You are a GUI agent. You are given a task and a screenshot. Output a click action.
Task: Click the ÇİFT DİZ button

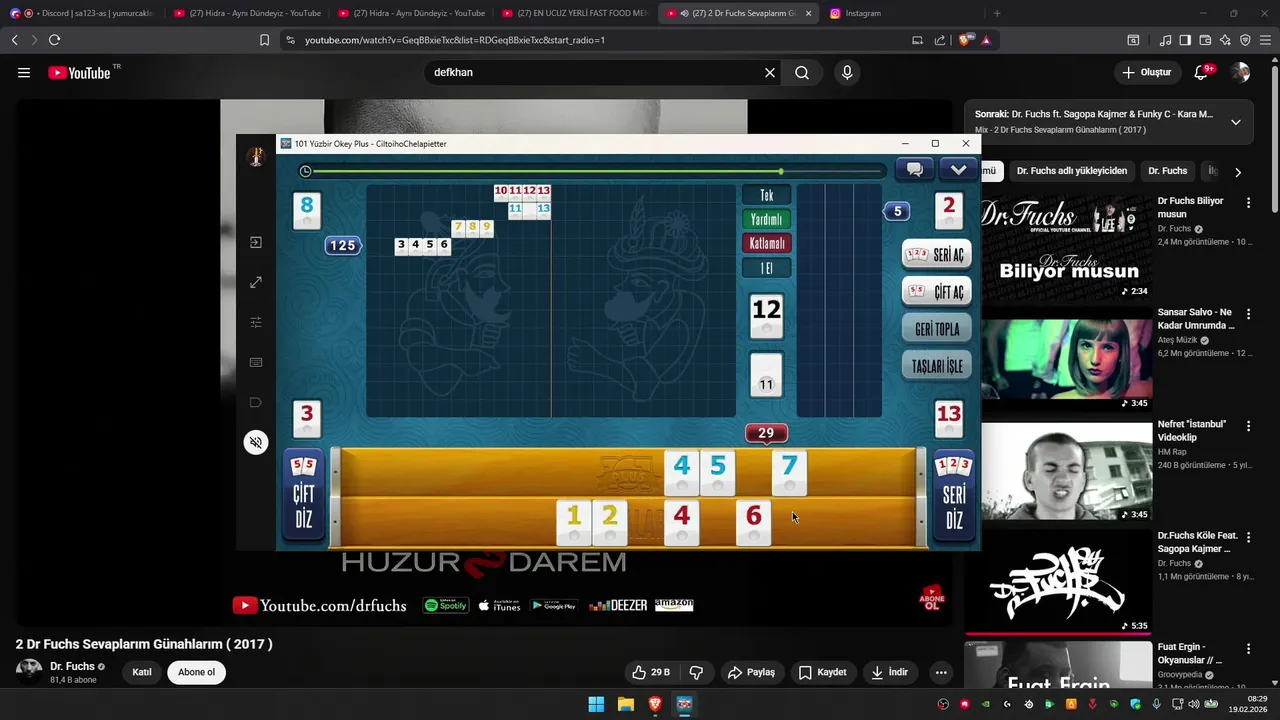tap(303, 494)
